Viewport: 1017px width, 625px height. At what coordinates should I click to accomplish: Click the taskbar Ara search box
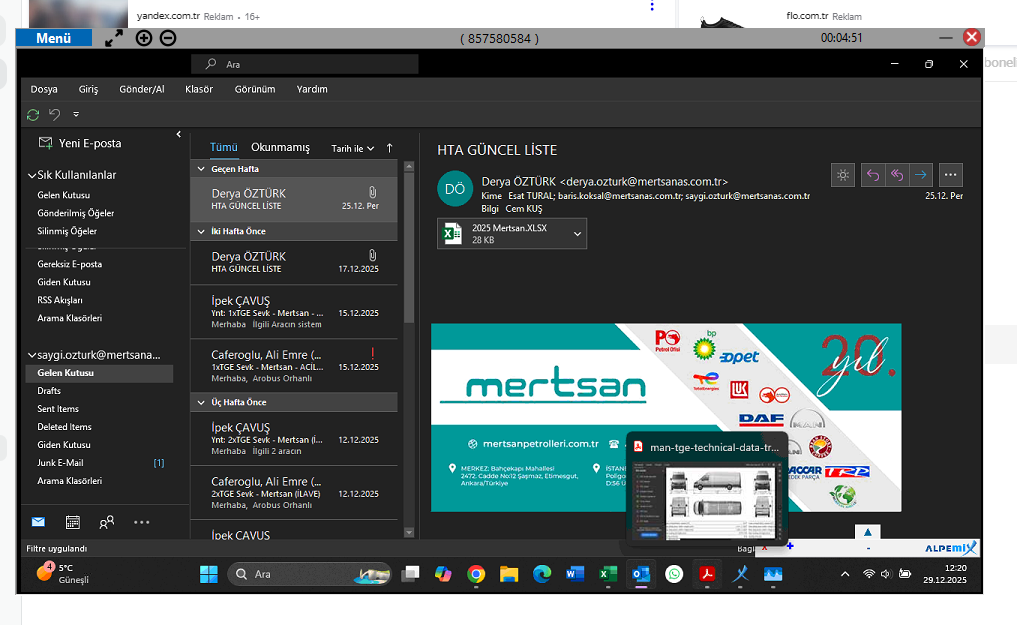pyautogui.click(x=310, y=574)
